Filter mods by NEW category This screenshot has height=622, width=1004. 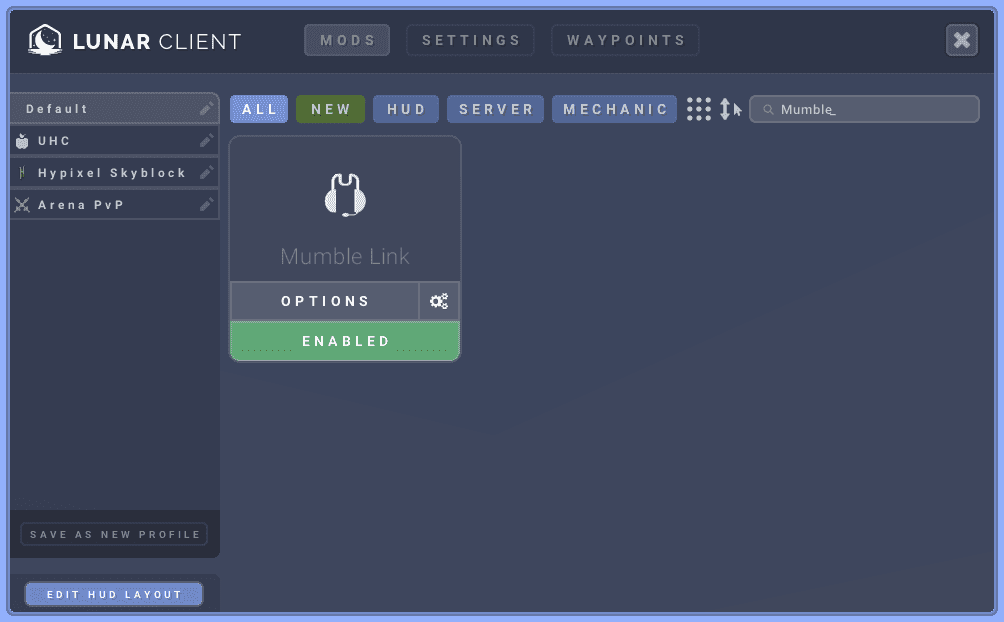click(331, 109)
